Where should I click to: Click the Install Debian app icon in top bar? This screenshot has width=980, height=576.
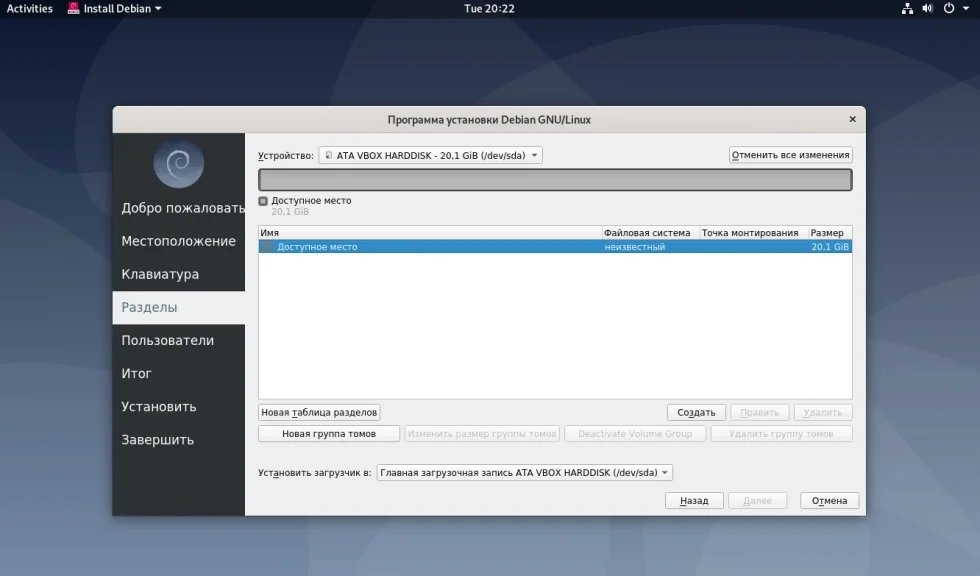(x=74, y=9)
